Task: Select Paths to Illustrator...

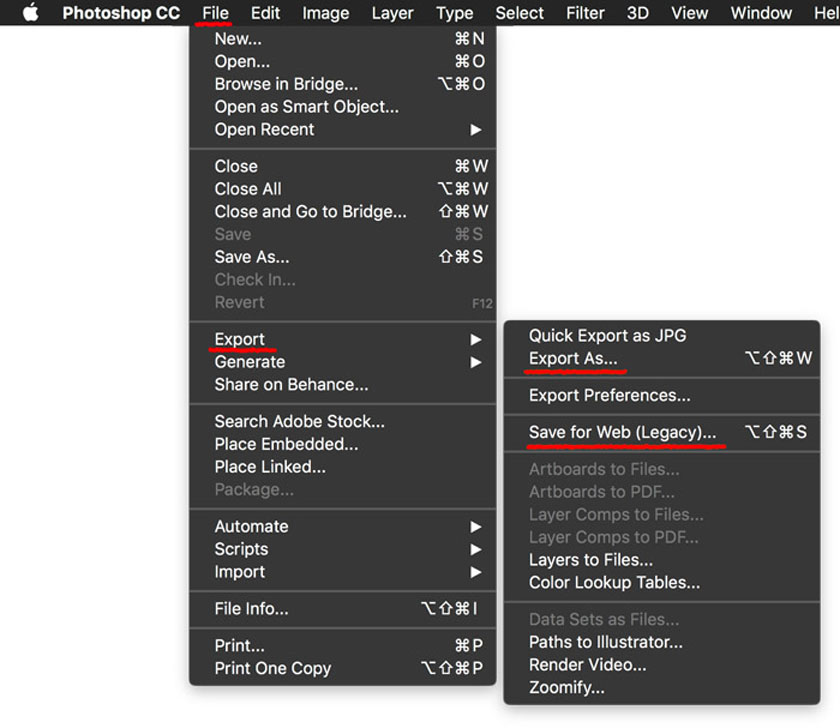Action: tap(662, 642)
